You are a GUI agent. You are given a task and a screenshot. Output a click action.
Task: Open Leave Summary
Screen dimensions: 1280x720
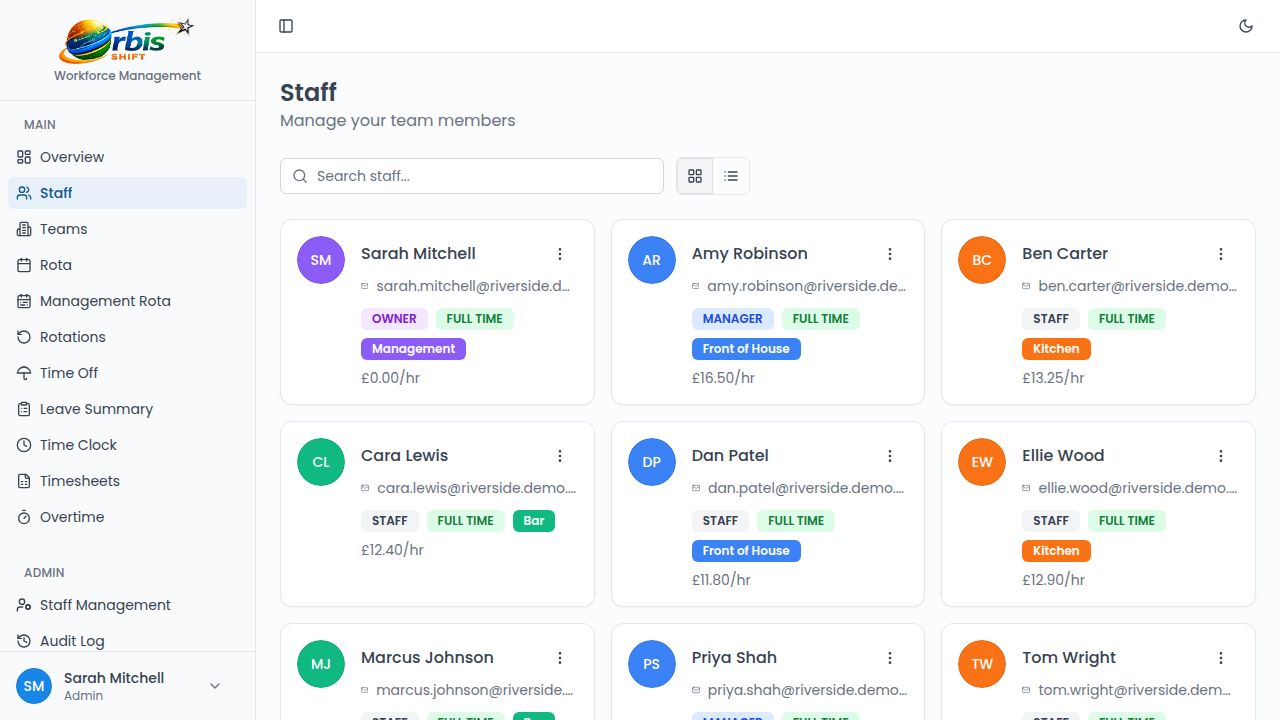(x=127, y=409)
